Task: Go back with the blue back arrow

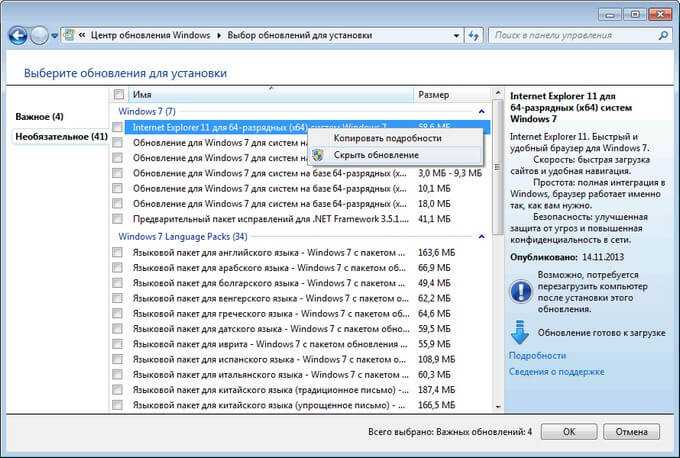Action: pyautogui.click(x=18, y=36)
